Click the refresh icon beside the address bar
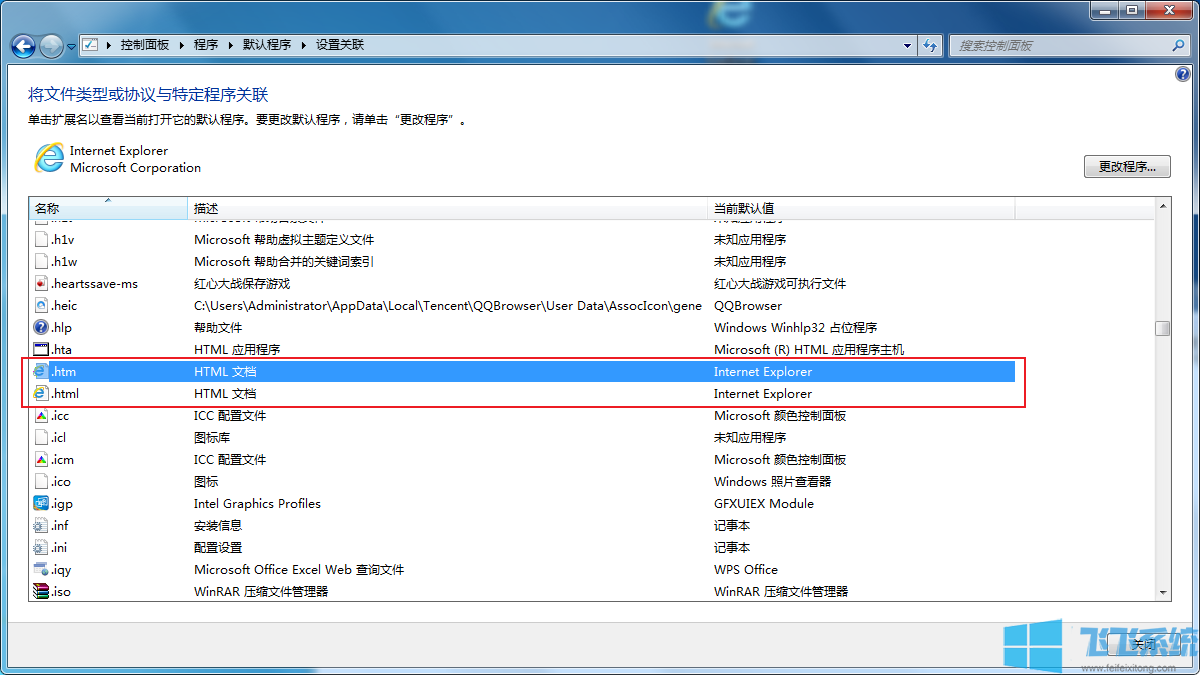 (930, 45)
